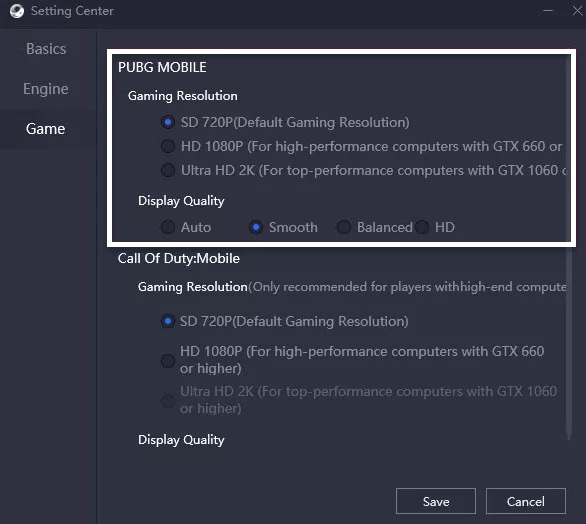Set PUBG display quality to HD
The image size is (586, 524).
[422, 227]
